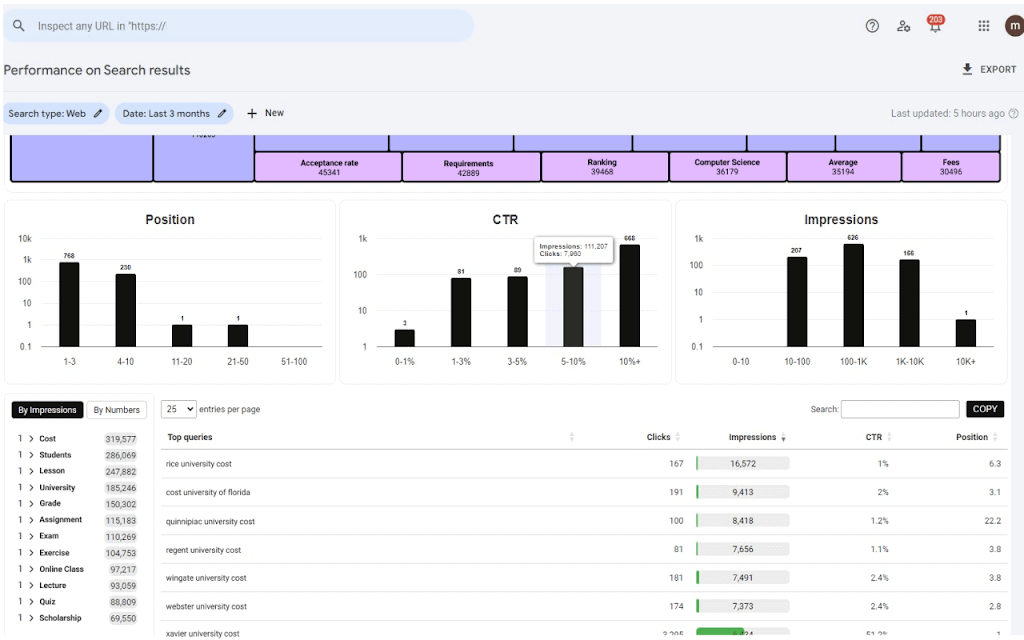Edit the Search type: Web filter
This screenshot has height=640, width=1024.
click(x=56, y=114)
